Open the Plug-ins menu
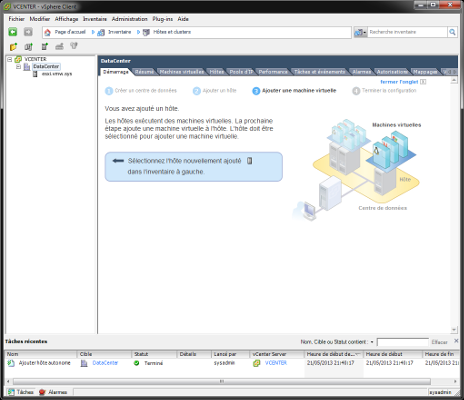This screenshot has width=464, height=400. [163, 19]
